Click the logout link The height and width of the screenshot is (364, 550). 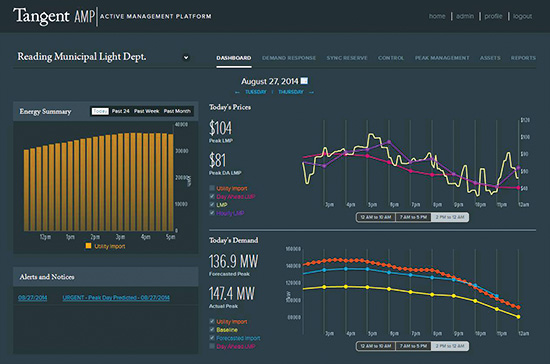pos(522,16)
